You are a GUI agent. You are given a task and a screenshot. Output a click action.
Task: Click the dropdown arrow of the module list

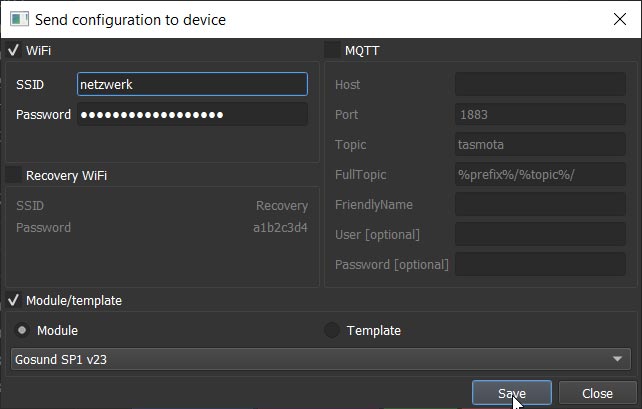click(617, 359)
